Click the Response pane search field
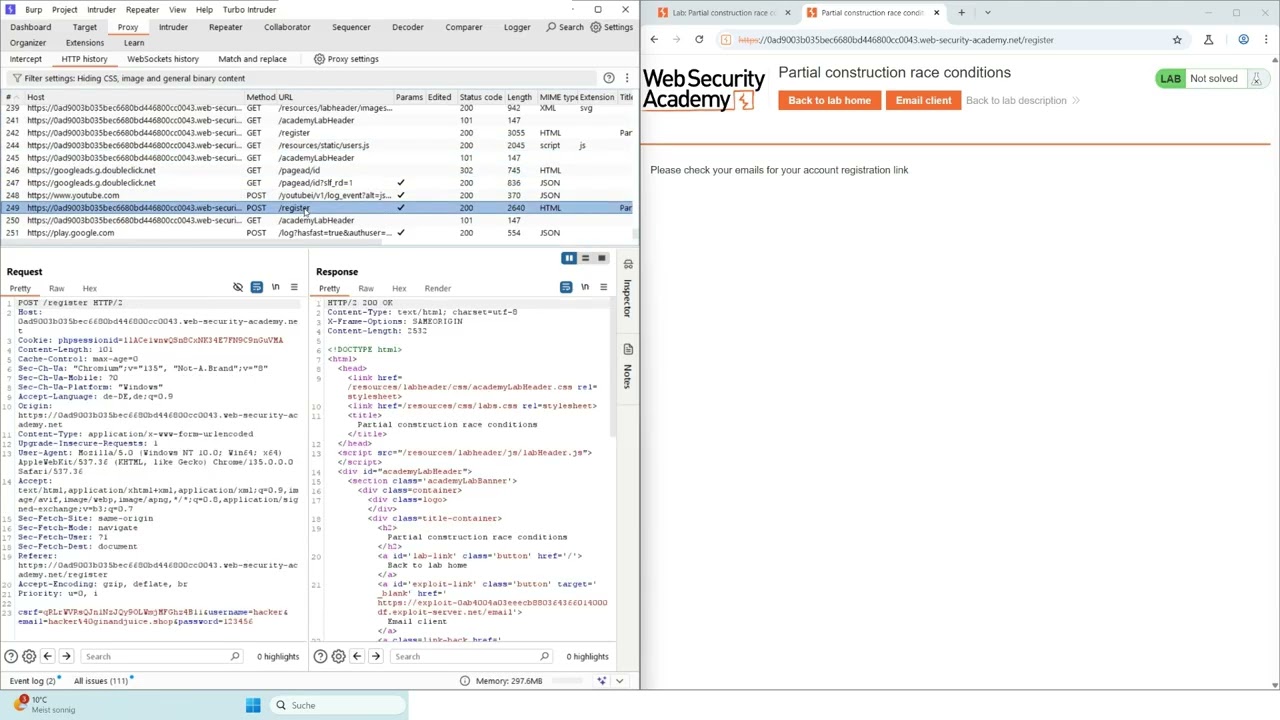1280x720 pixels. click(x=471, y=657)
